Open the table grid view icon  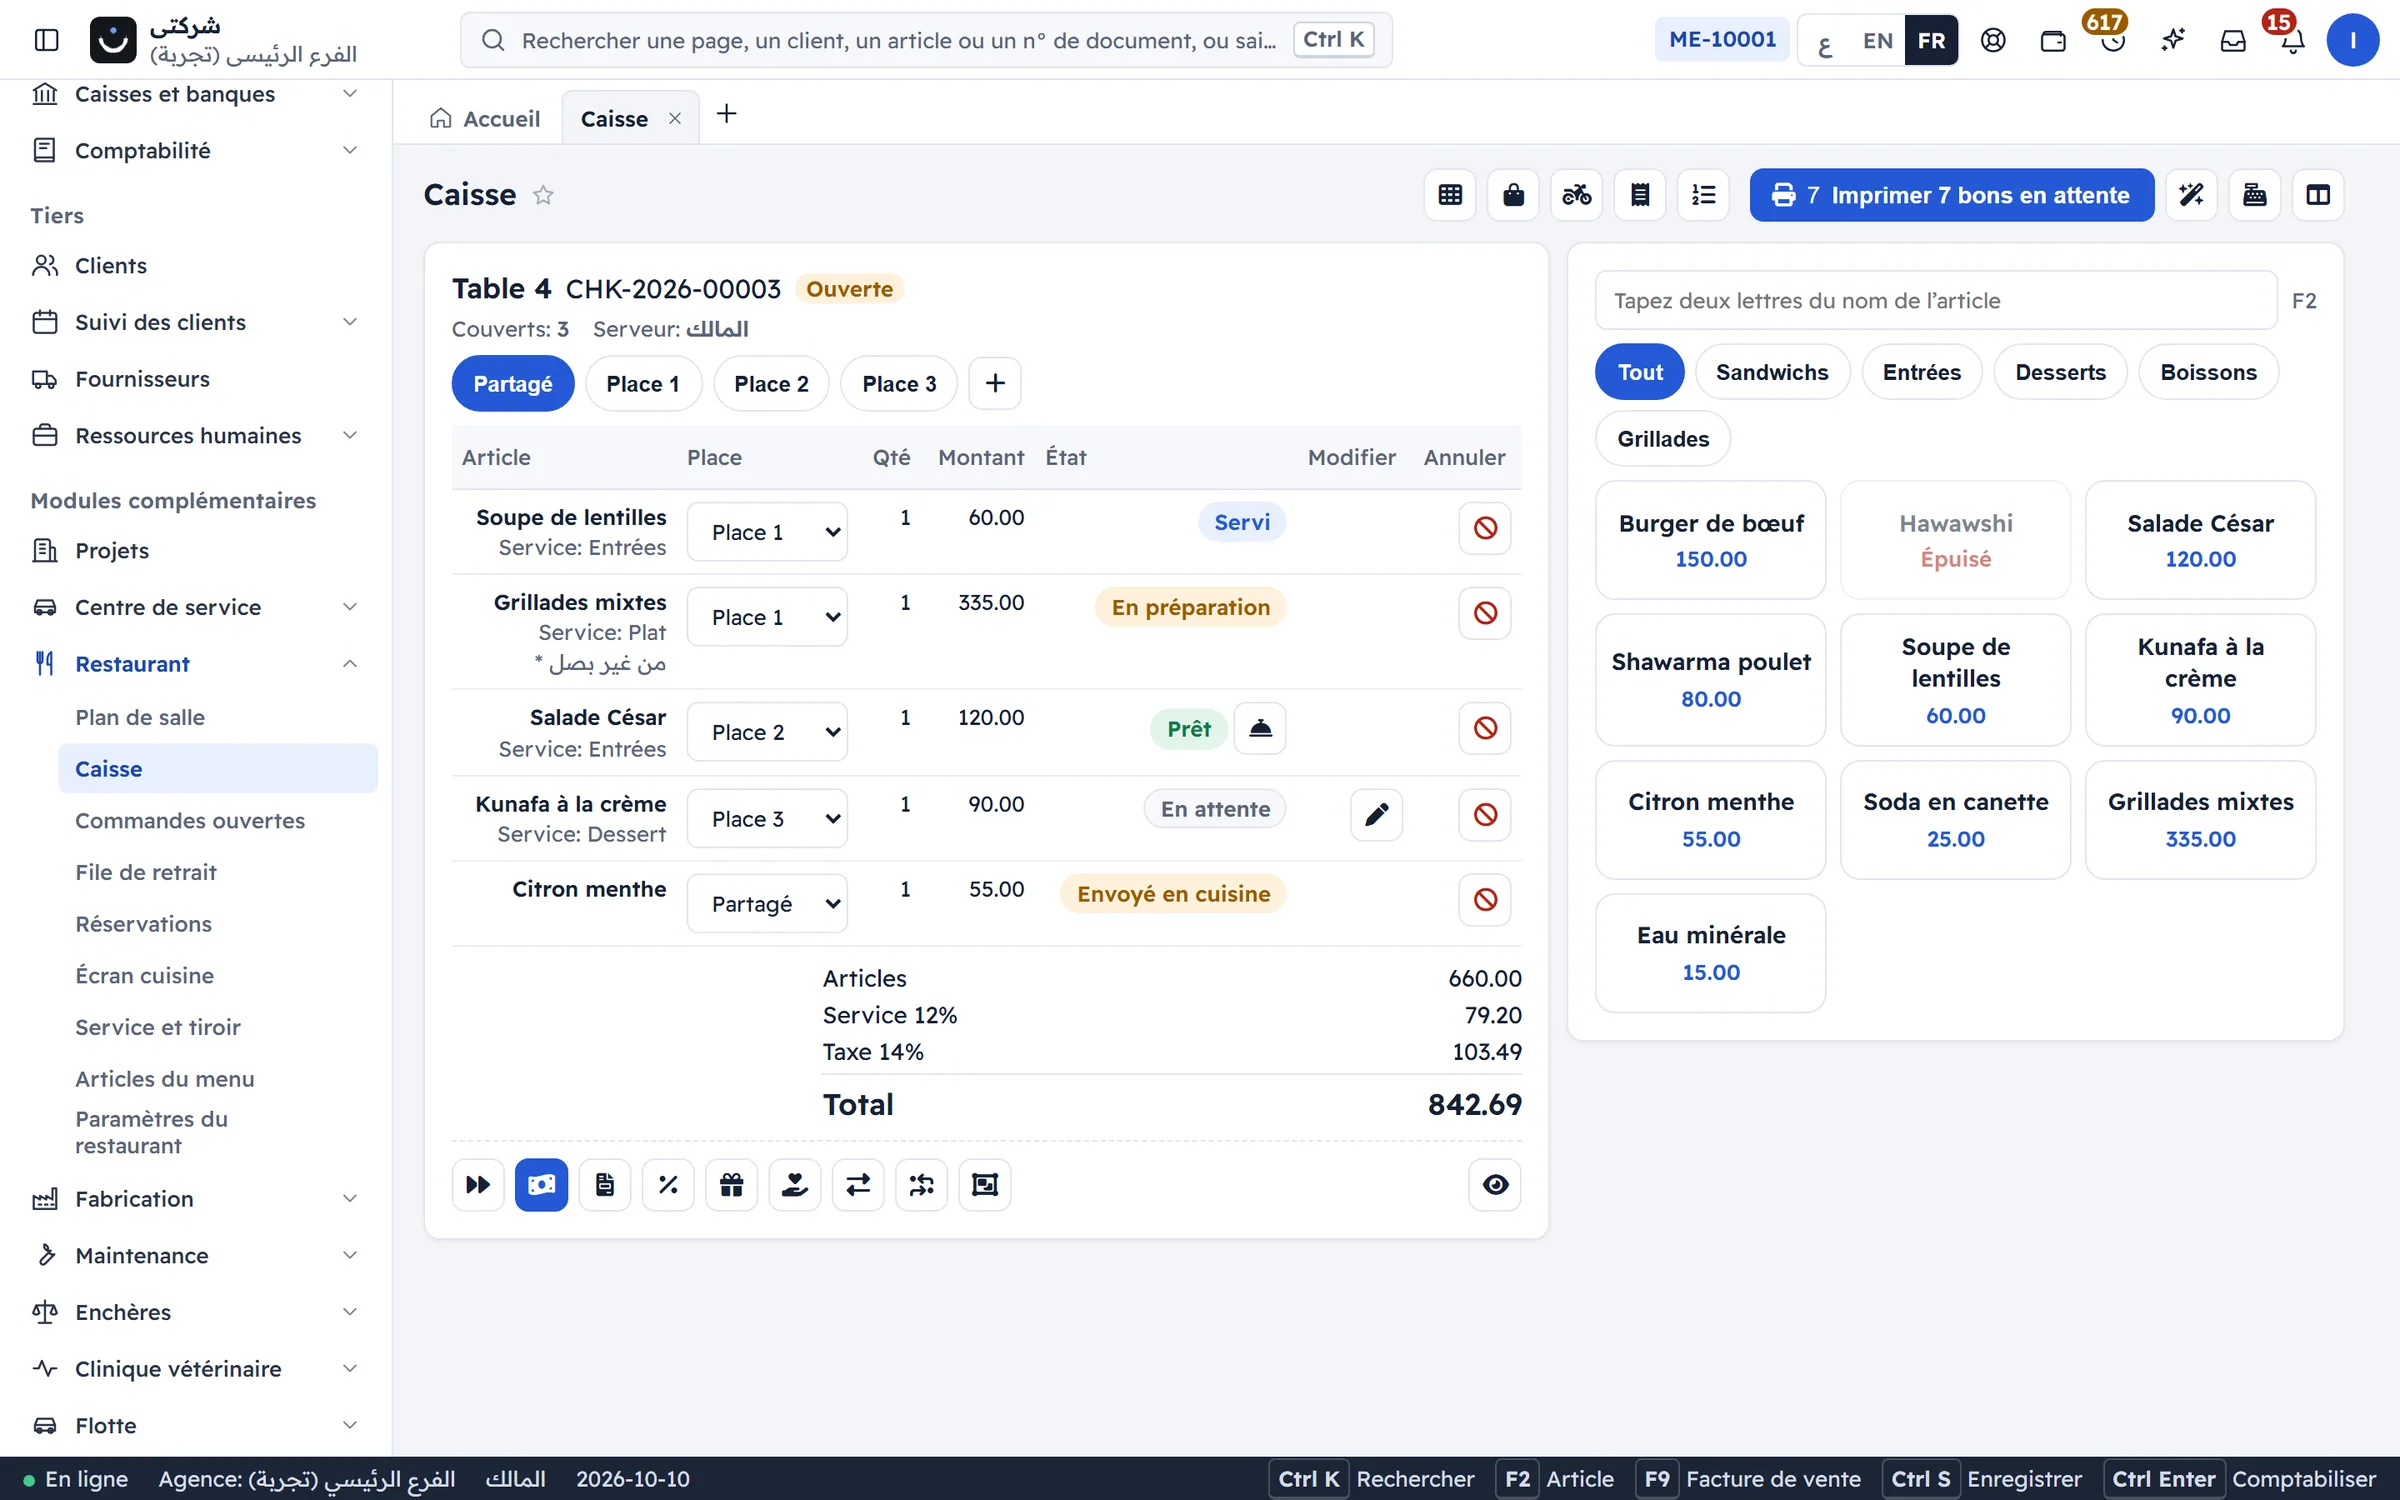pyautogui.click(x=1450, y=195)
